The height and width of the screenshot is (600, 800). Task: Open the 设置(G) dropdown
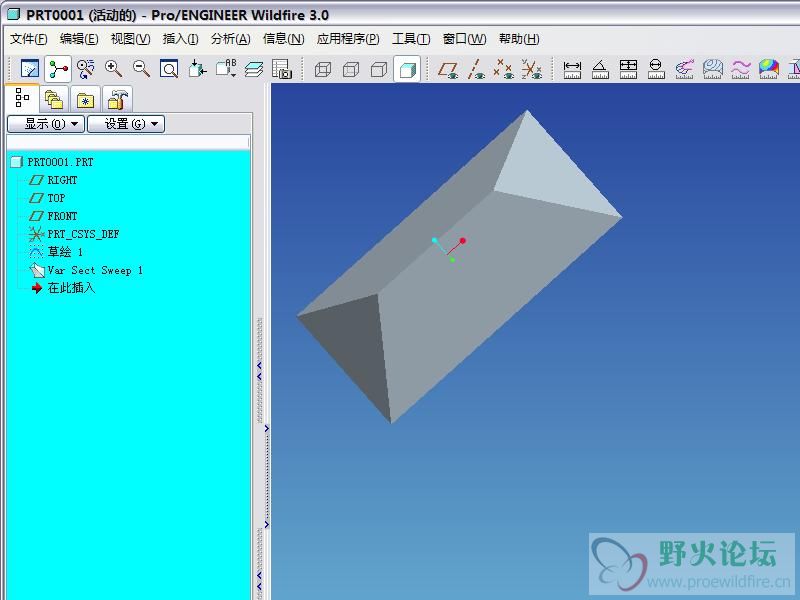point(126,124)
